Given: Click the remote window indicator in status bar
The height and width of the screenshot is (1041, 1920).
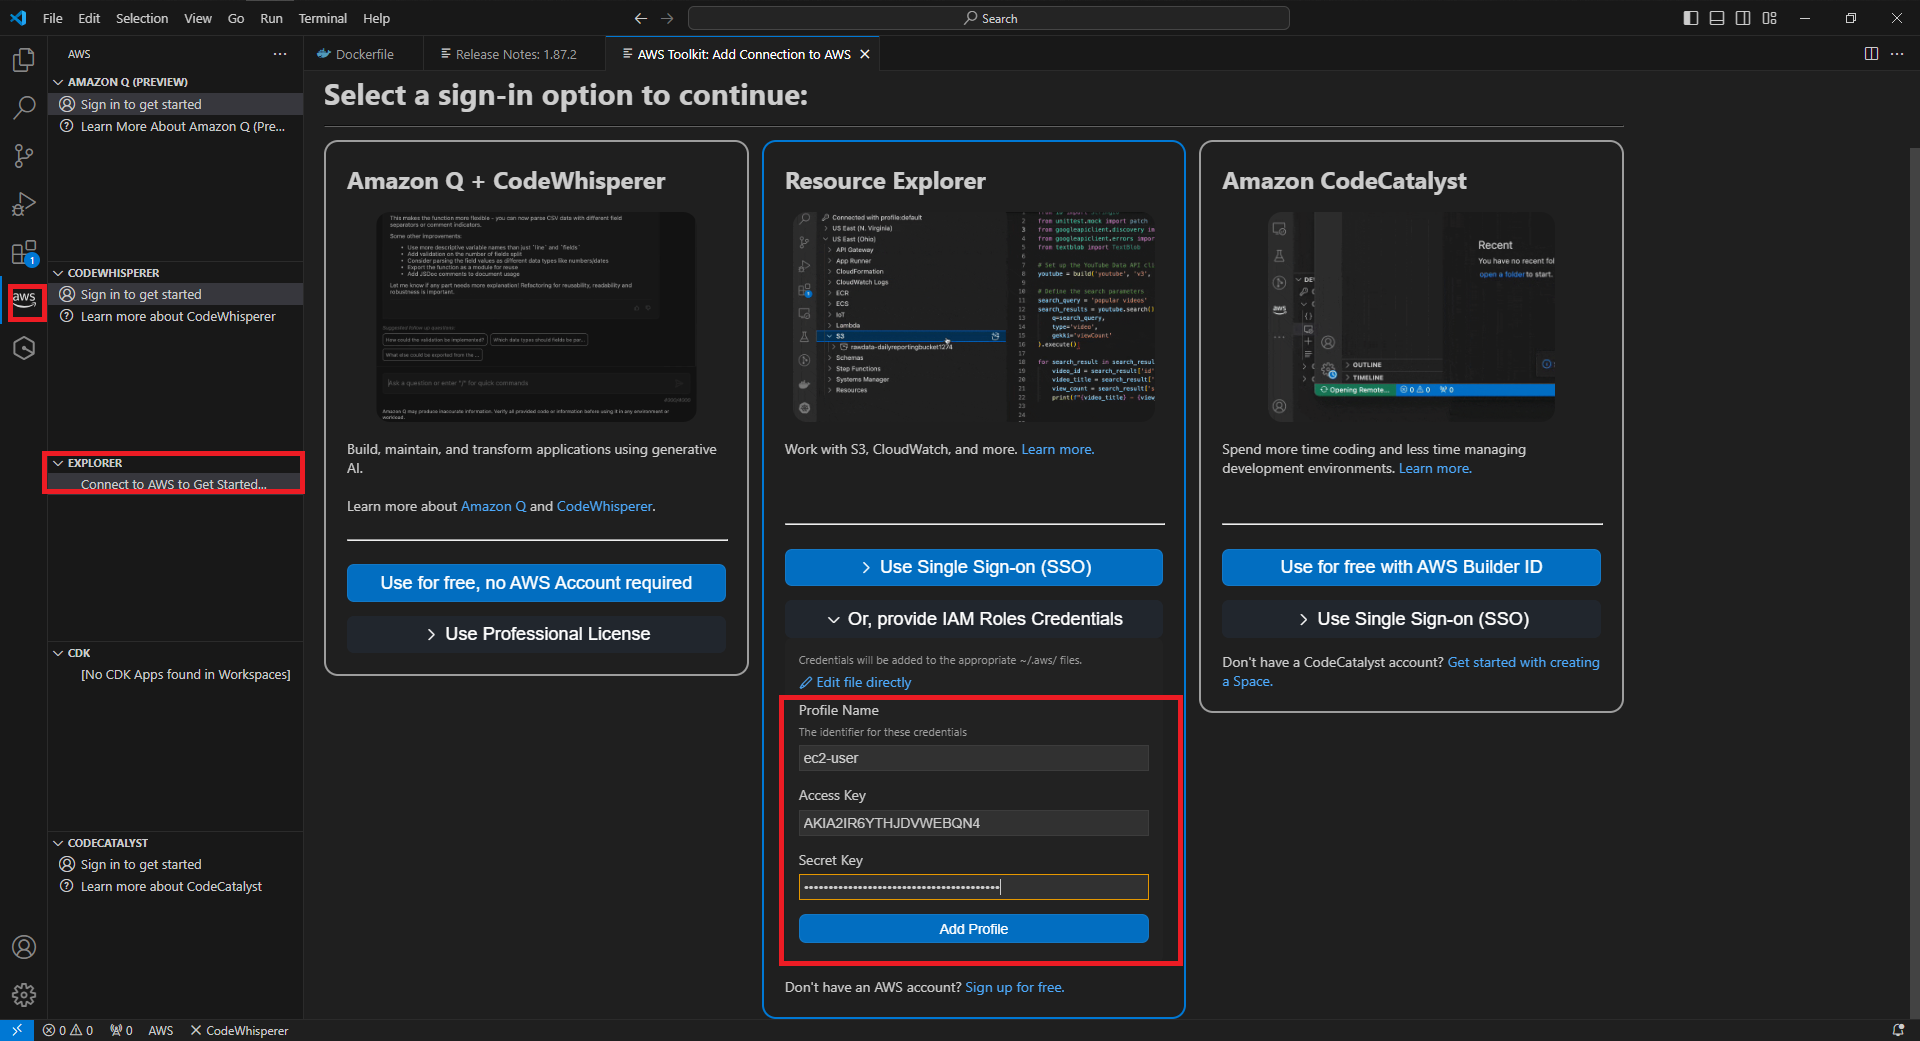Looking at the screenshot, I should point(17,1030).
